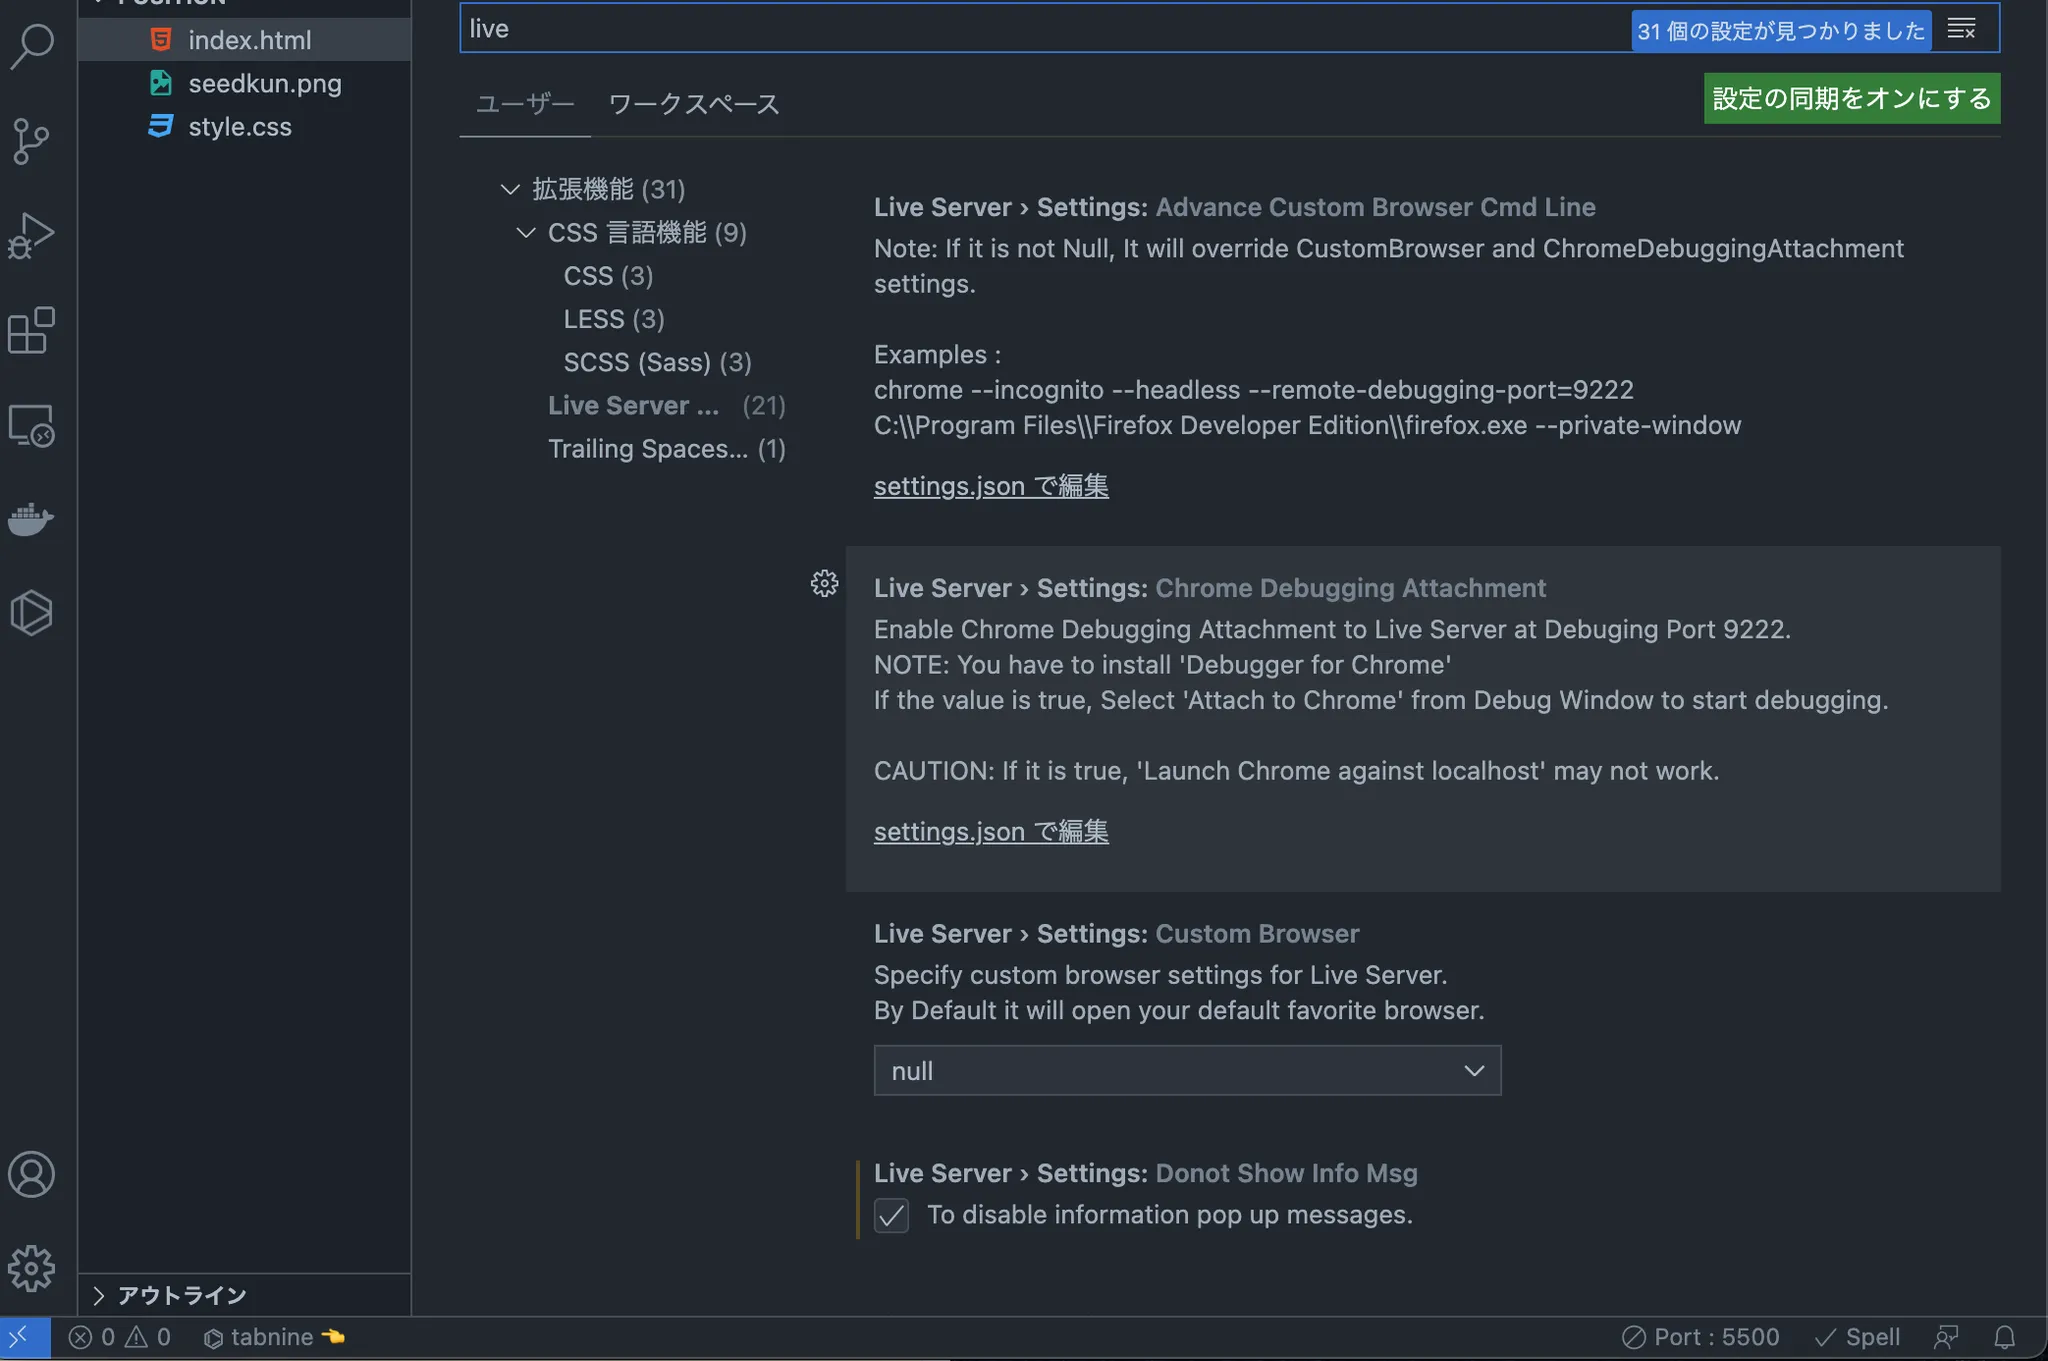Select the ユーザー settings tab
Screen dimensions: 2048x1361
525,104
